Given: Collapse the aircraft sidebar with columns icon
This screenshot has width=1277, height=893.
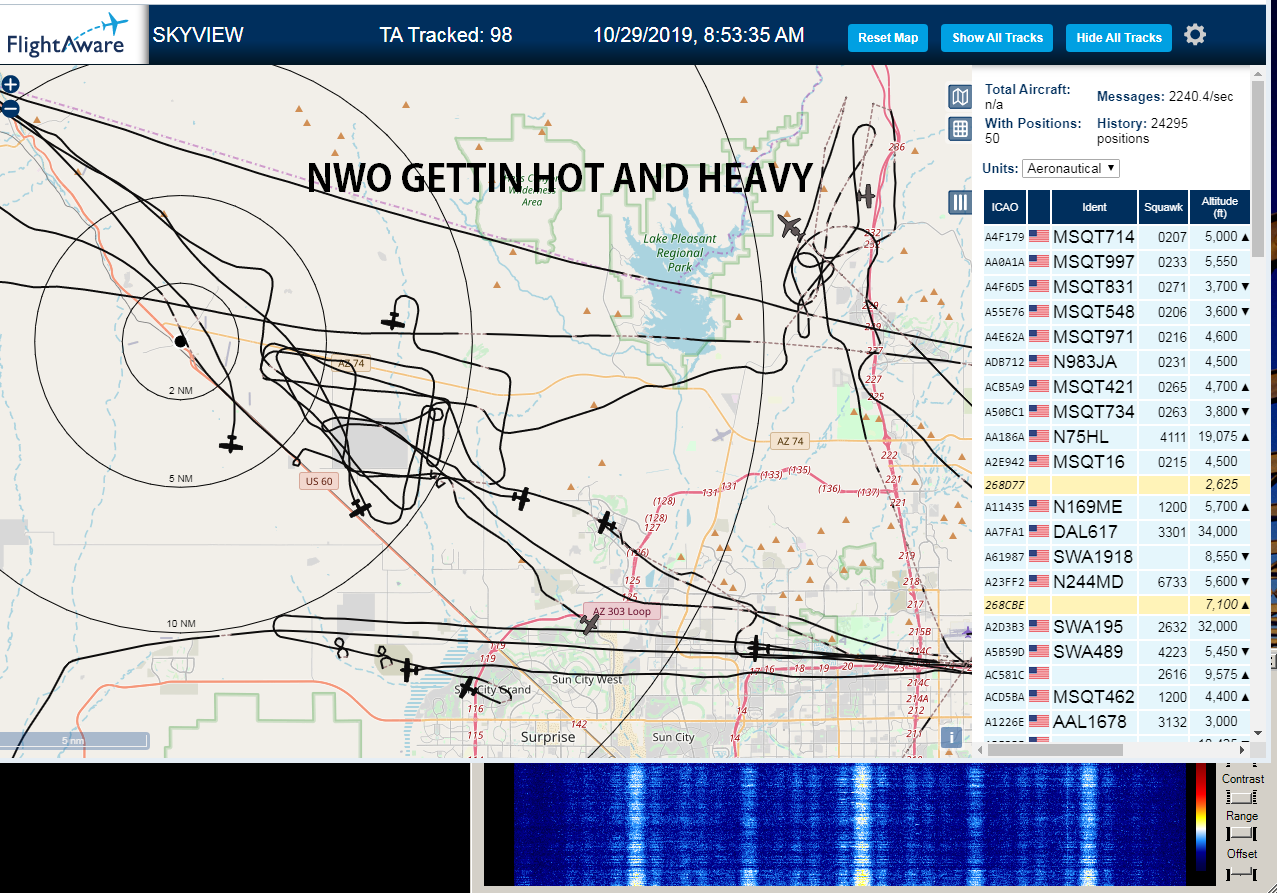Looking at the screenshot, I should pyautogui.click(x=960, y=203).
